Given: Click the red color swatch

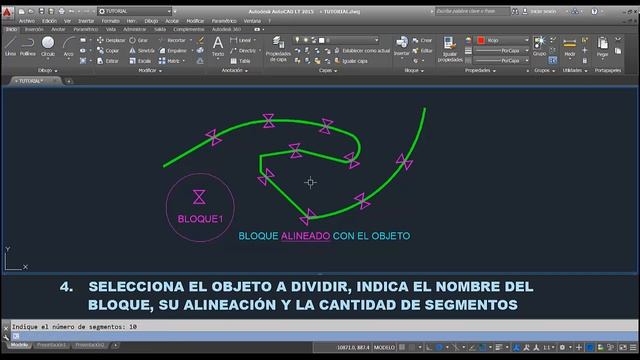Looking at the screenshot, I should point(481,40).
